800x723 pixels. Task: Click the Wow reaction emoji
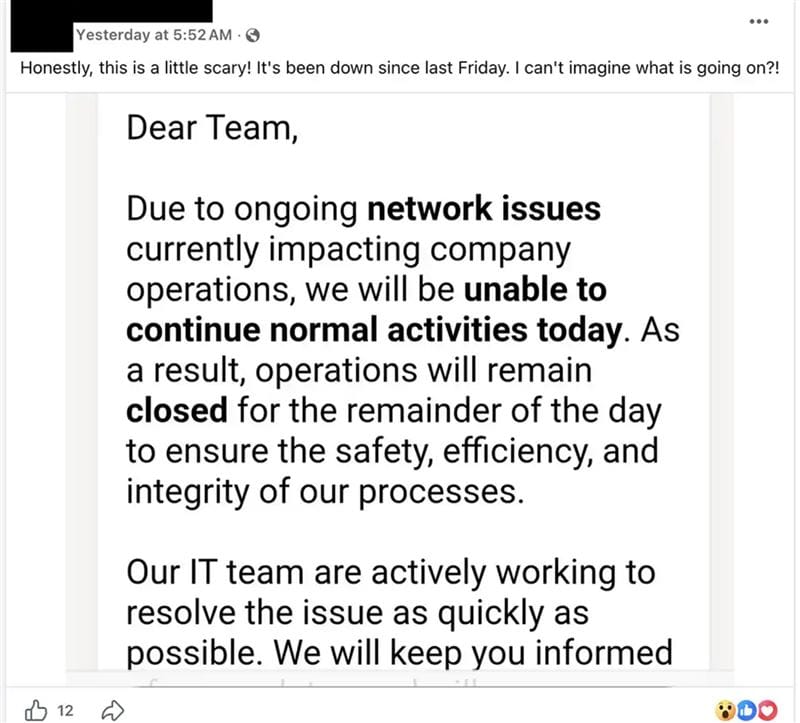pyautogui.click(x=725, y=710)
